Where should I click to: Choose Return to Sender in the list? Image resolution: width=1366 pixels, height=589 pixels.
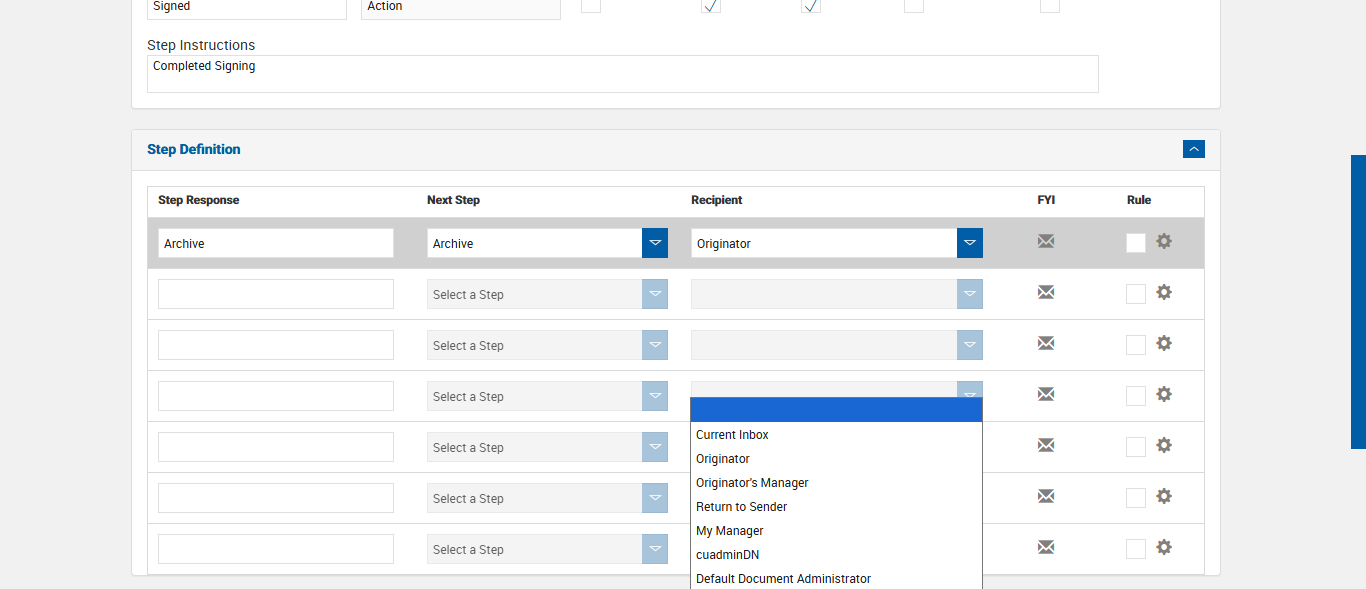pos(741,507)
